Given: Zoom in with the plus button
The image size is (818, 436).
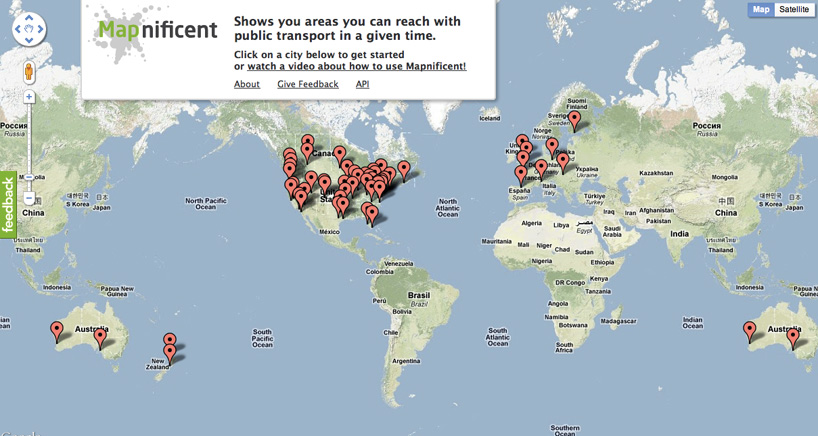Looking at the screenshot, I should tap(29, 97).
